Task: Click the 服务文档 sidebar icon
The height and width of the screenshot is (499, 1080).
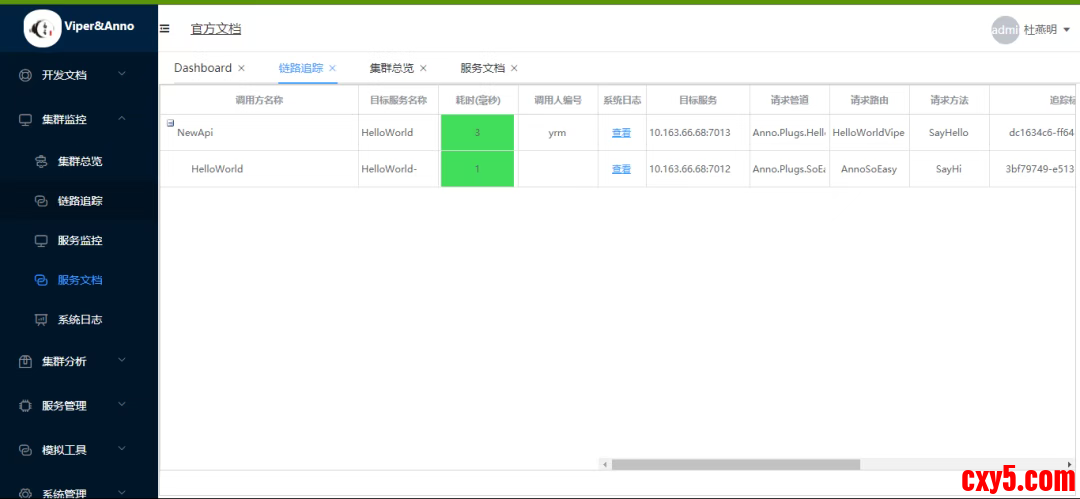Action: pos(41,281)
